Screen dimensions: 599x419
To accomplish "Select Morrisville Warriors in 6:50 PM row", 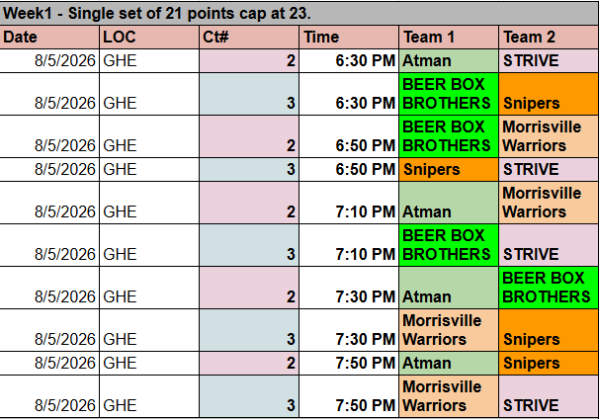I will click(548, 136).
